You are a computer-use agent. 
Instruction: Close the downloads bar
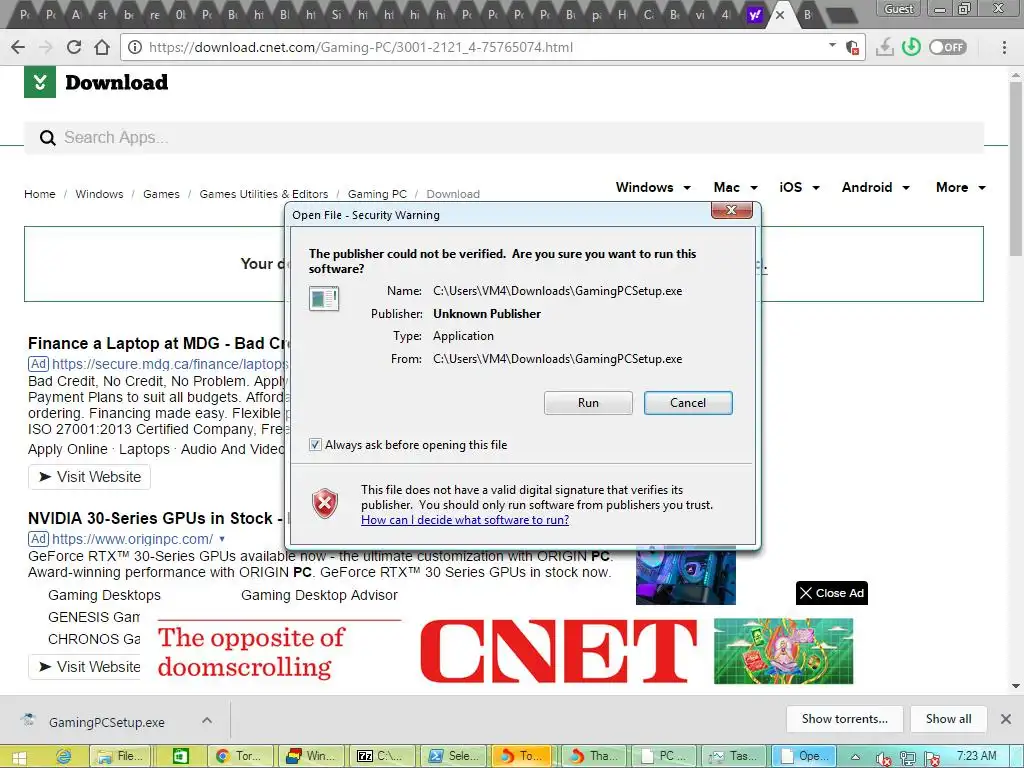[x=1006, y=719]
